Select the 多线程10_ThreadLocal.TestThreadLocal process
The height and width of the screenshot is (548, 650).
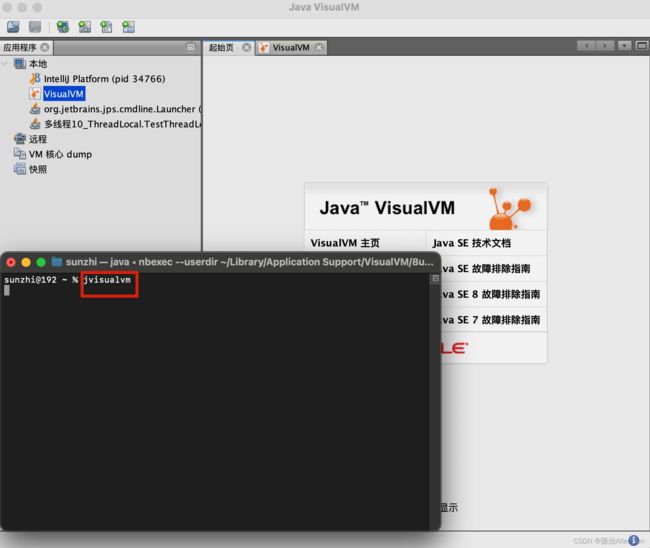[x=123, y=124]
